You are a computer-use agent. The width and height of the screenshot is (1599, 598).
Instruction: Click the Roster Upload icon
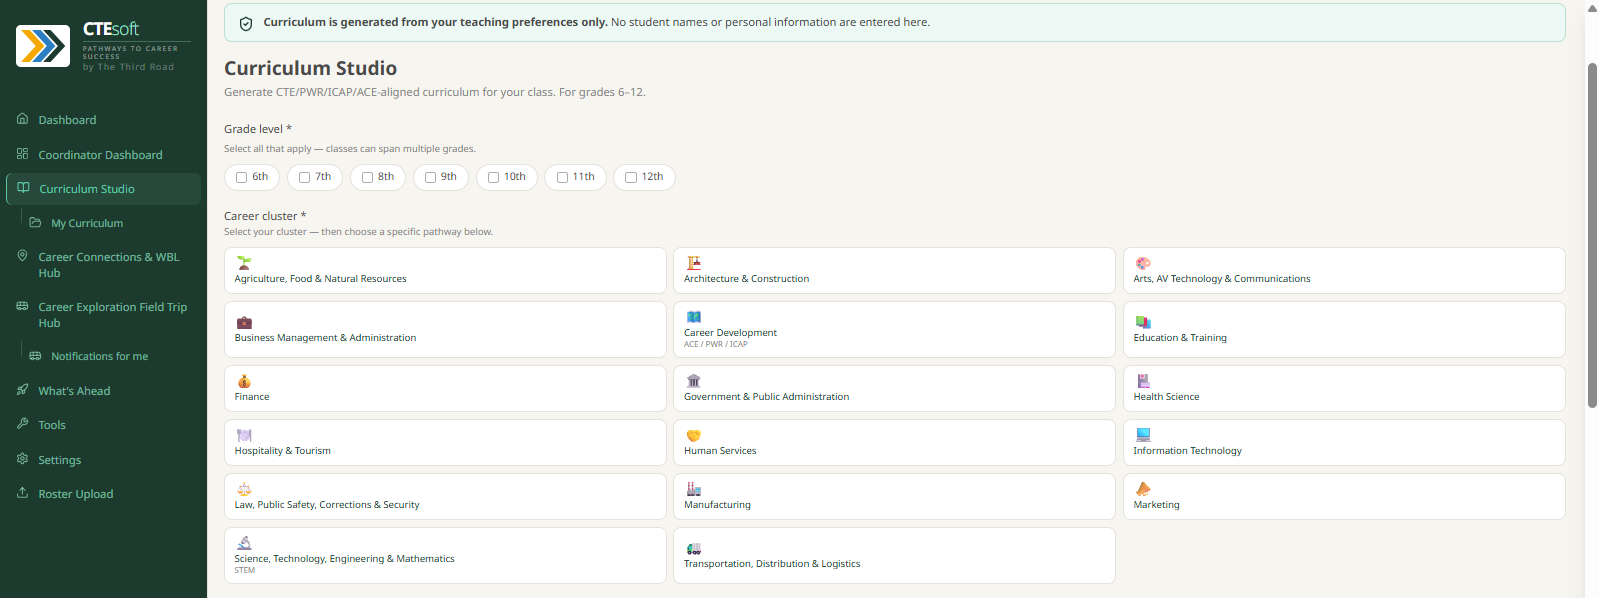22,493
